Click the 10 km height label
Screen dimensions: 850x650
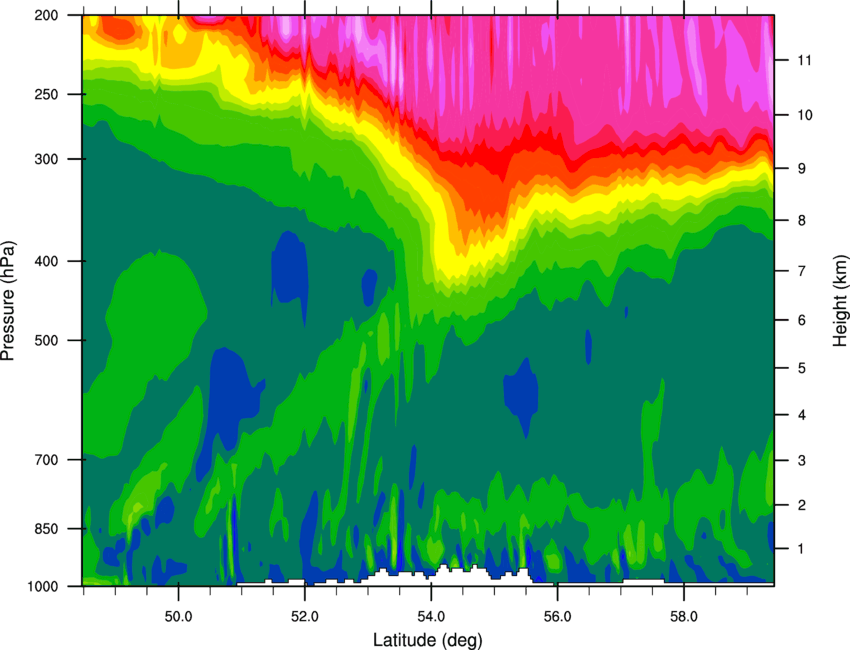(x=804, y=115)
